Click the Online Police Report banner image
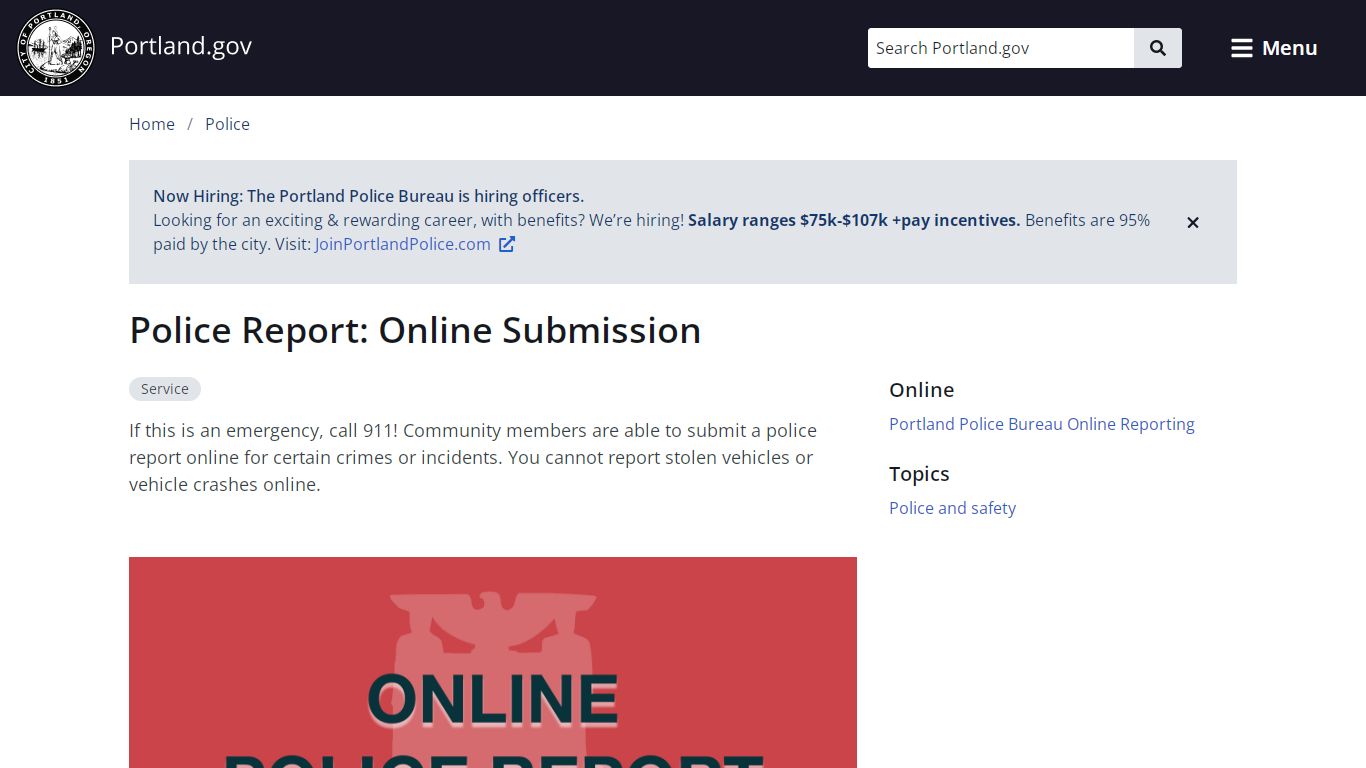1366x768 pixels. point(493,662)
